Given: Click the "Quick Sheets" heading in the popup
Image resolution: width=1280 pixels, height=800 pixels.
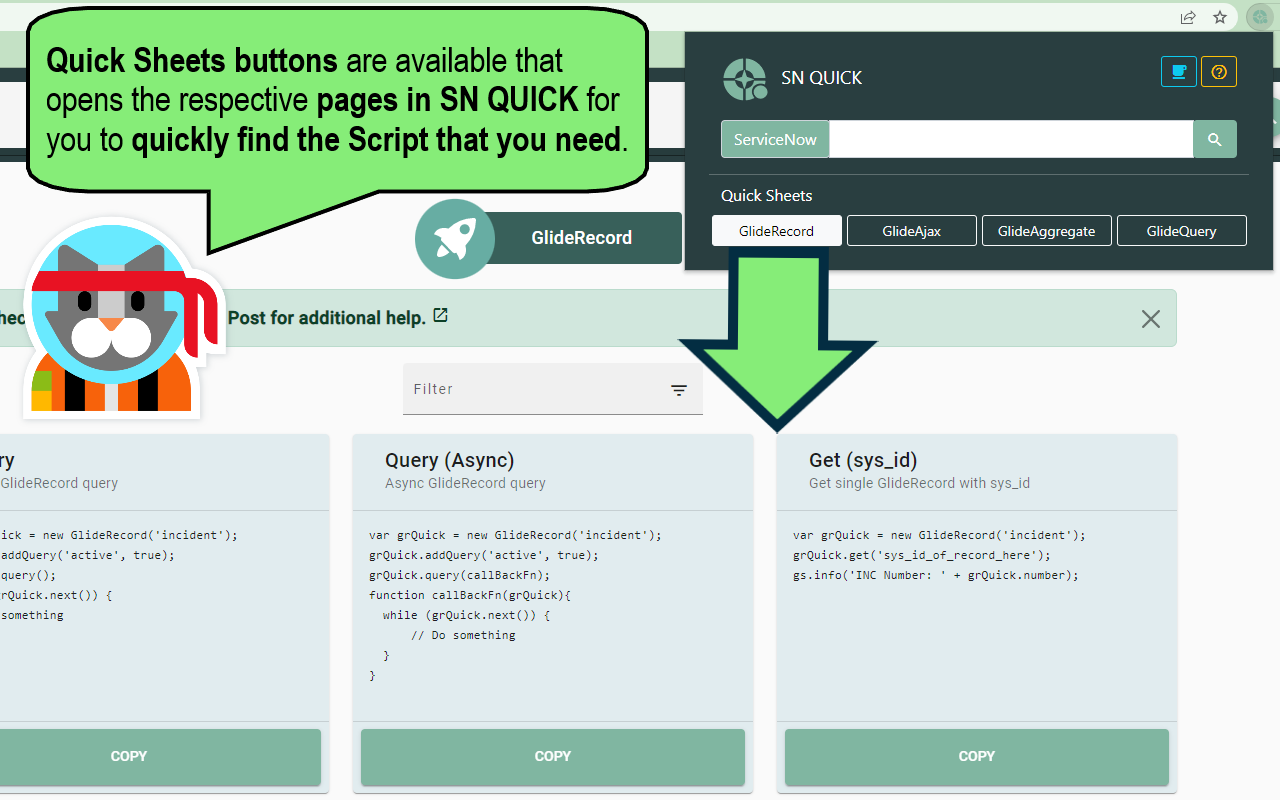Looking at the screenshot, I should click(767, 196).
